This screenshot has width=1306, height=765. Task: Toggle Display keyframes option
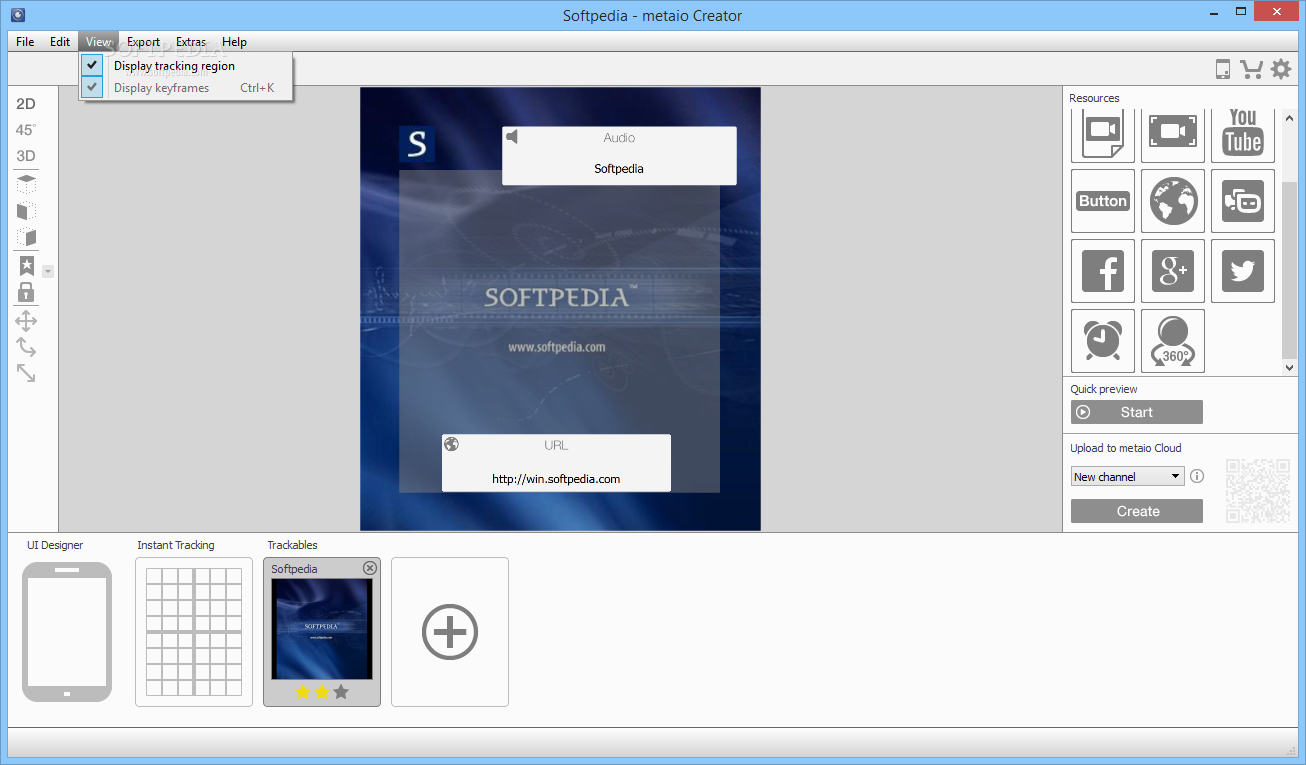tap(186, 88)
